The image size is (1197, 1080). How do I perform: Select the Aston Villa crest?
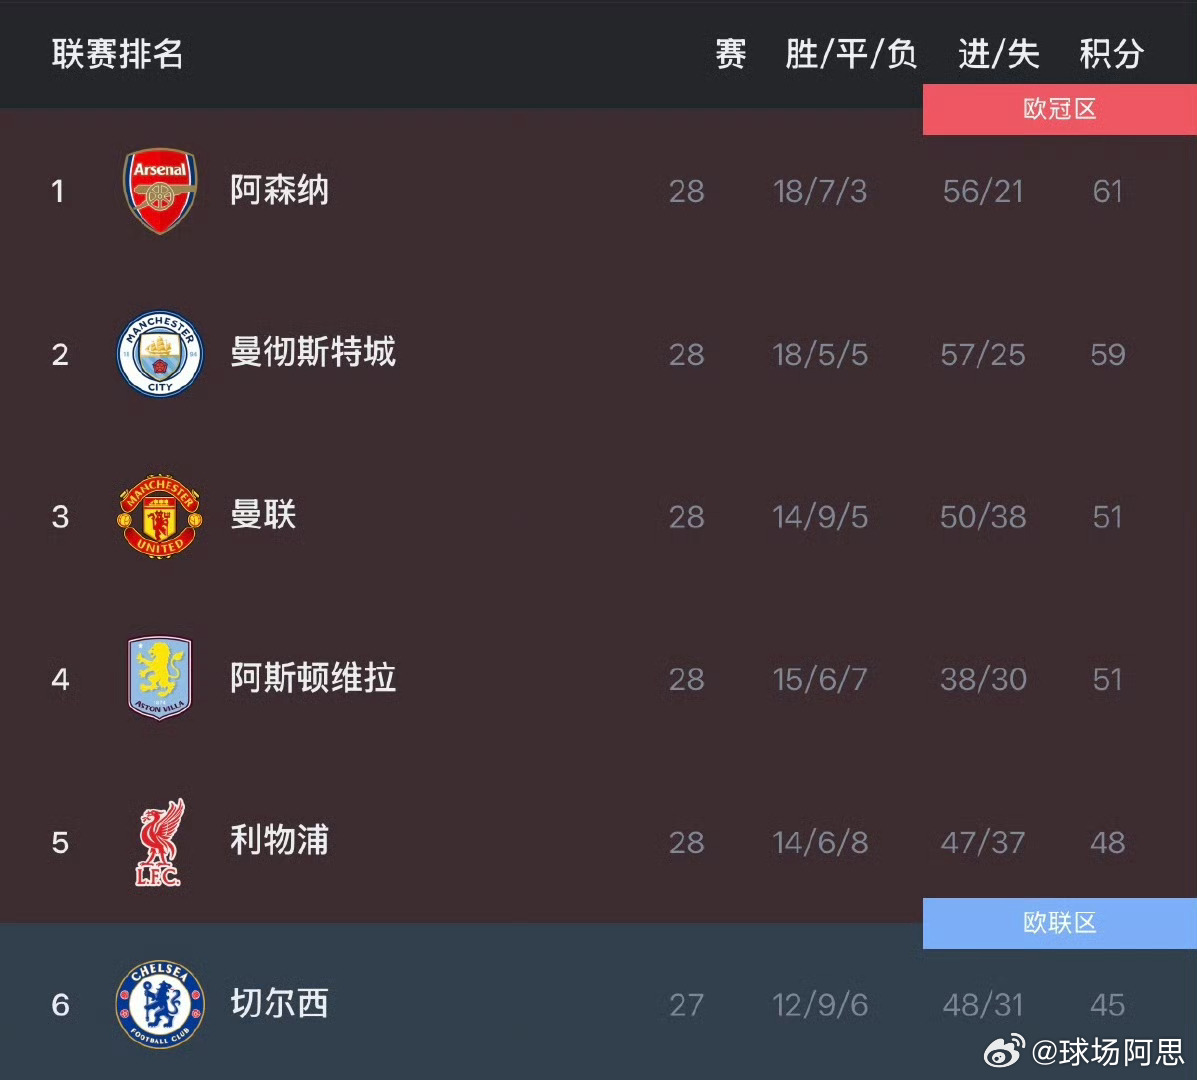160,678
